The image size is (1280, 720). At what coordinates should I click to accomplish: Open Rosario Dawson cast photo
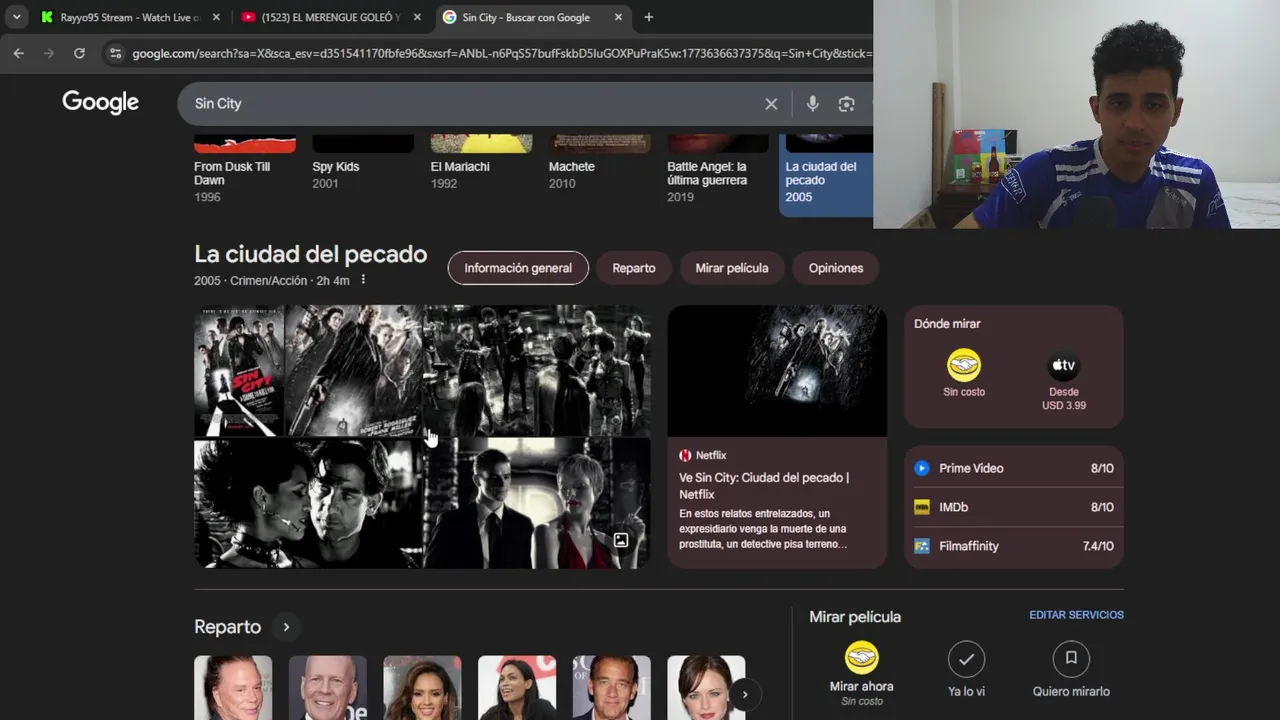517,688
